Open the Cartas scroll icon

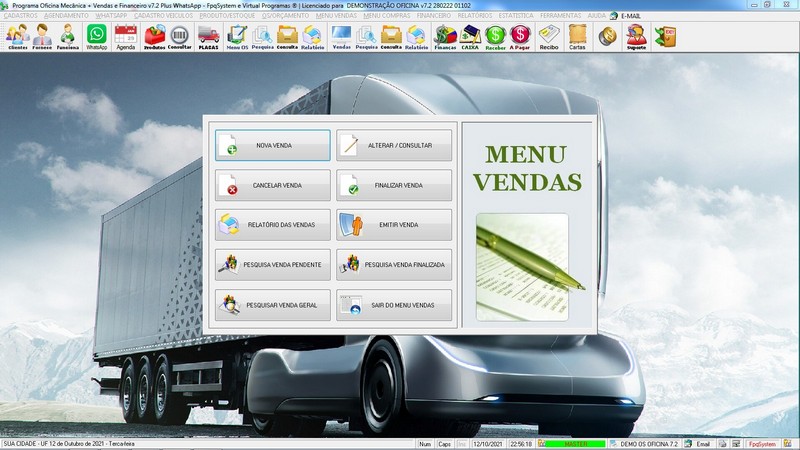578,37
